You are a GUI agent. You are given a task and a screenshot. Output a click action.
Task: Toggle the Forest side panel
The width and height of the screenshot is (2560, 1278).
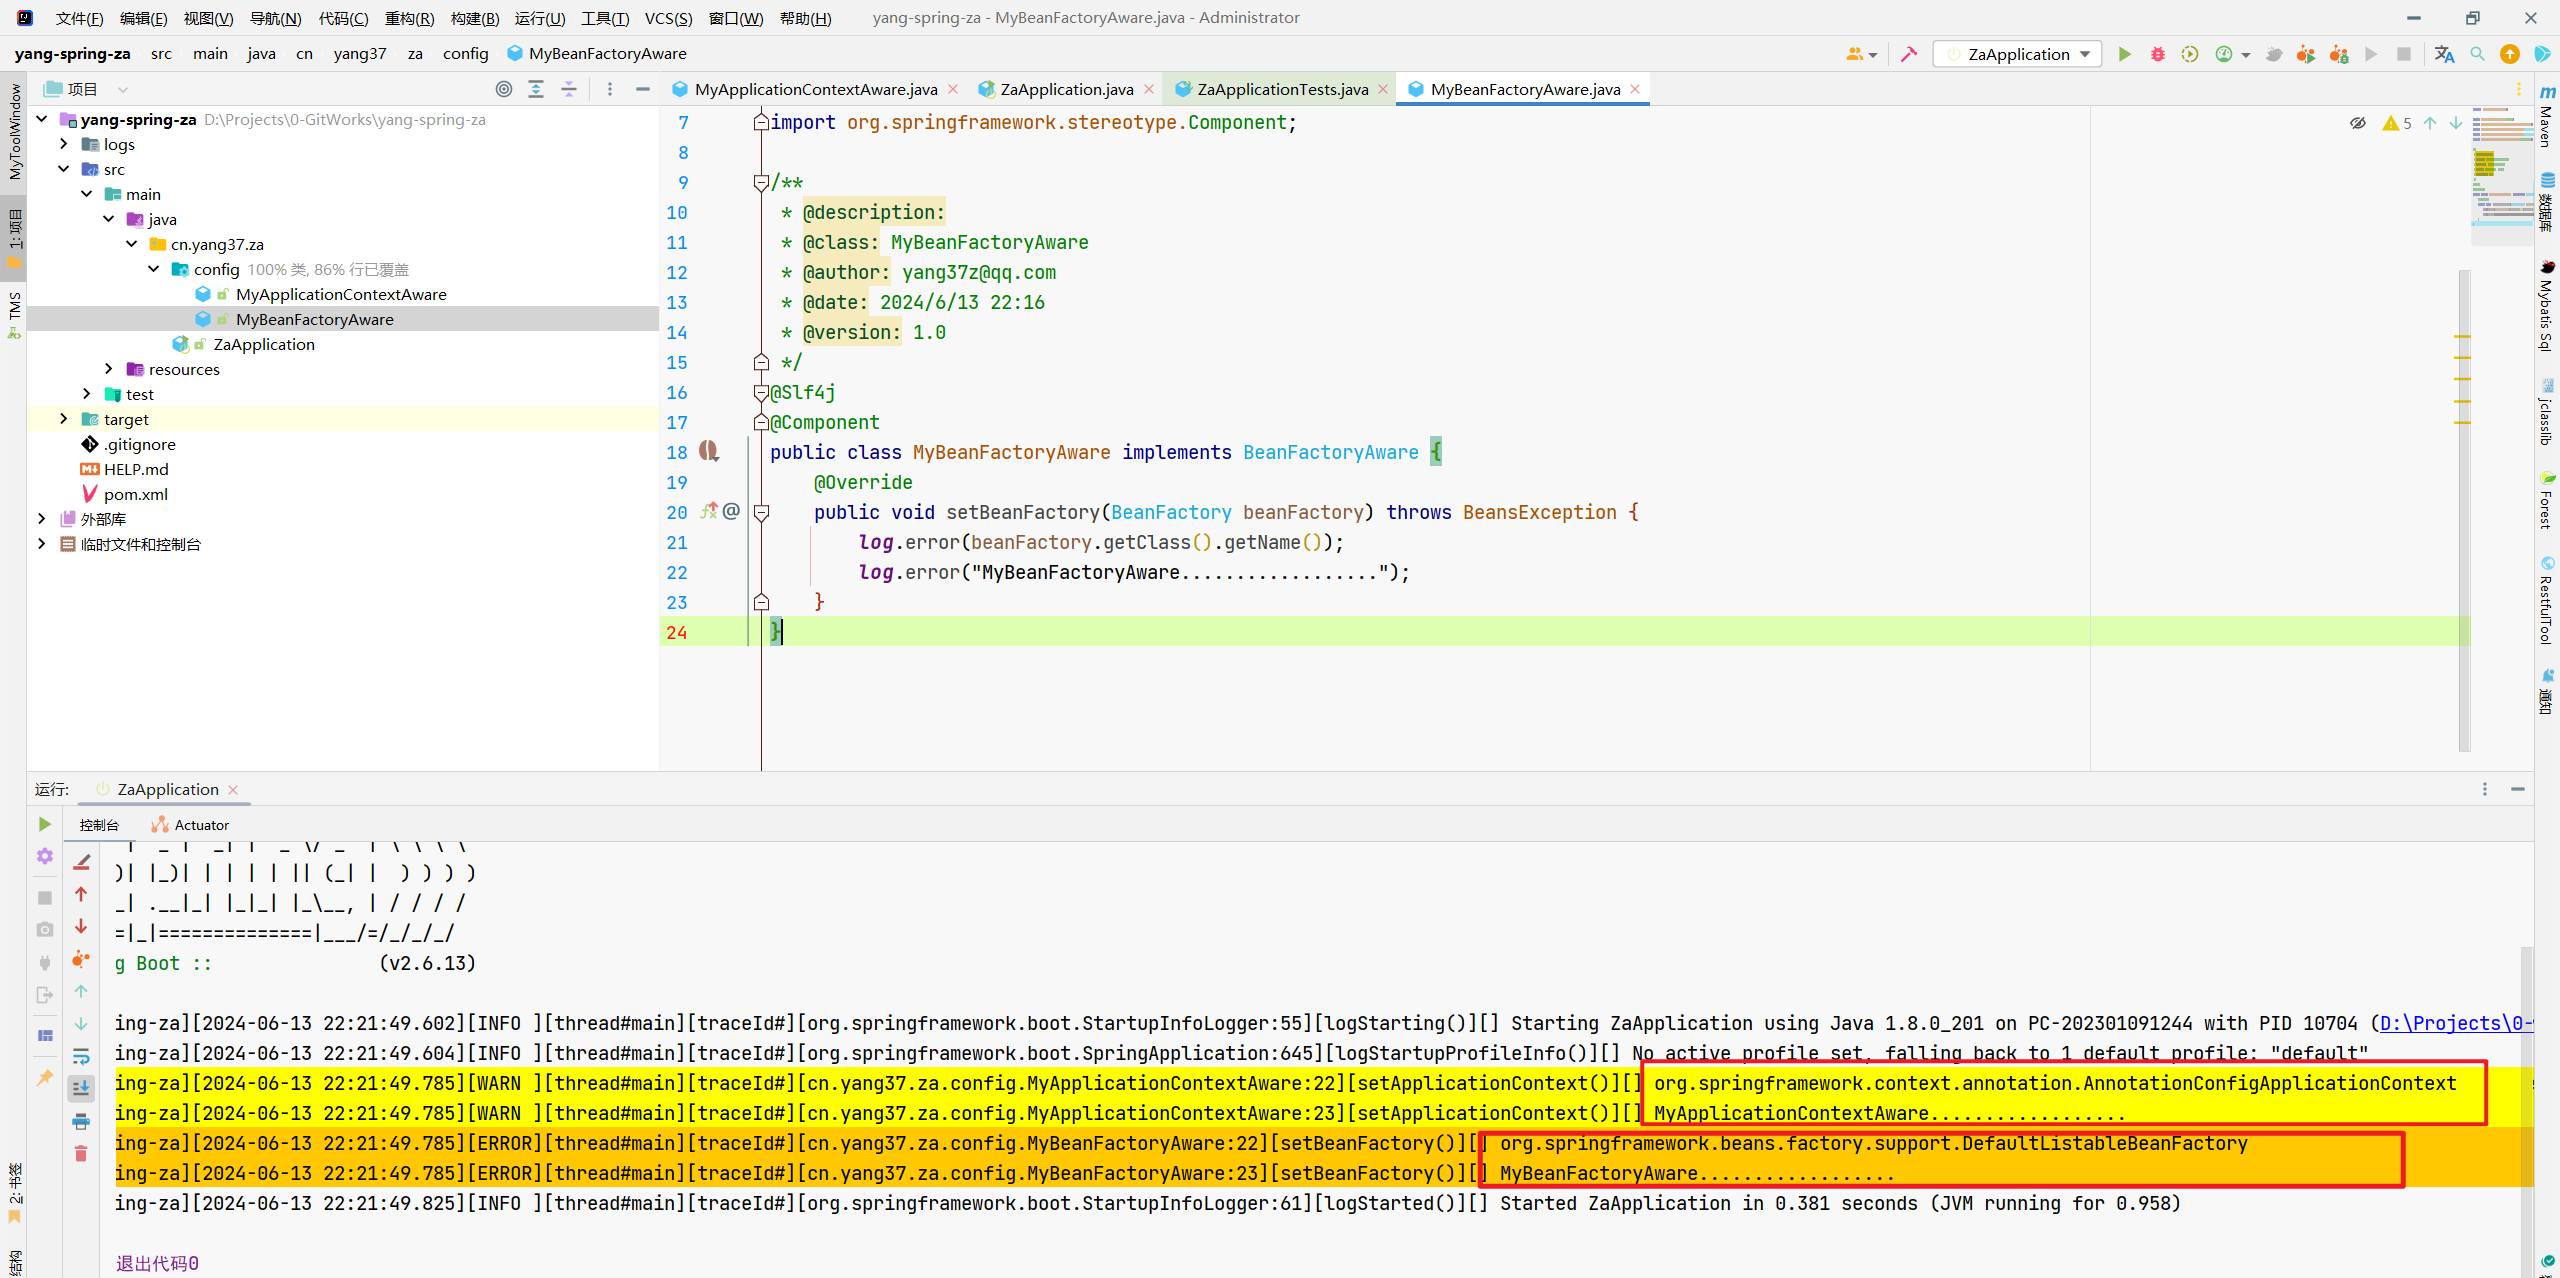click(2546, 500)
